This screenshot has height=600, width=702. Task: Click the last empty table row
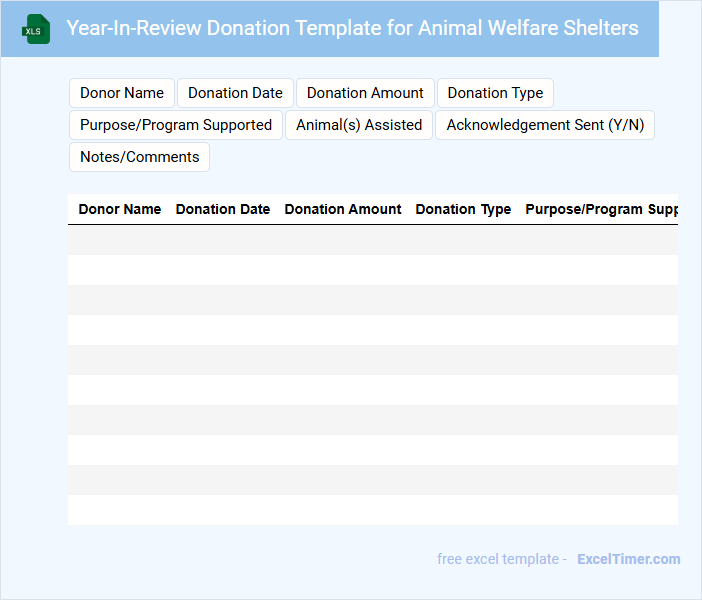pos(372,510)
